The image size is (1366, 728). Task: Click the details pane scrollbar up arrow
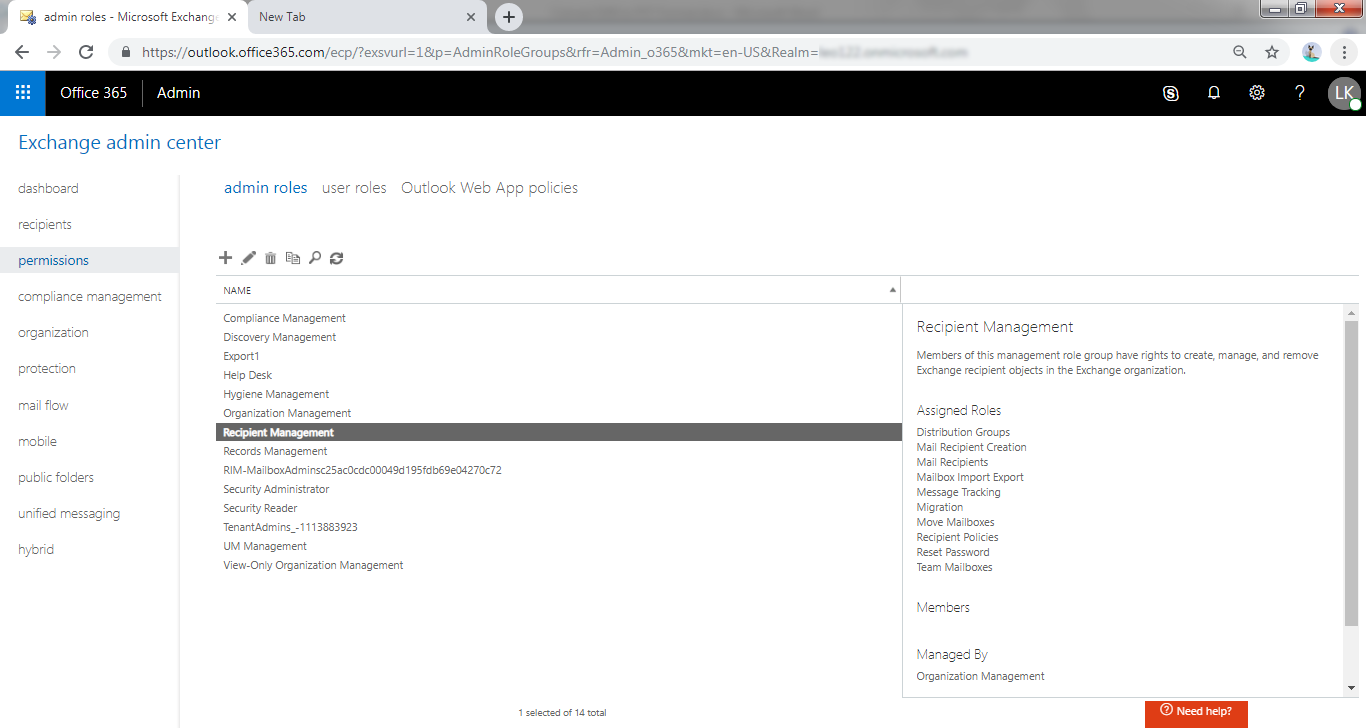tap(1352, 312)
